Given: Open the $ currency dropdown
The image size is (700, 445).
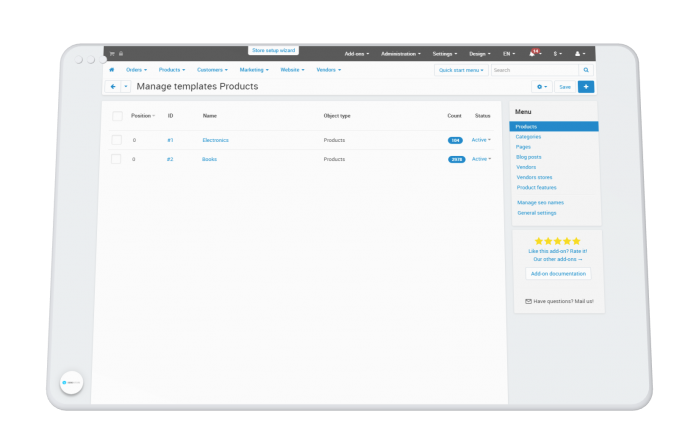Looking at the screenshot, I should click(558, 54).
